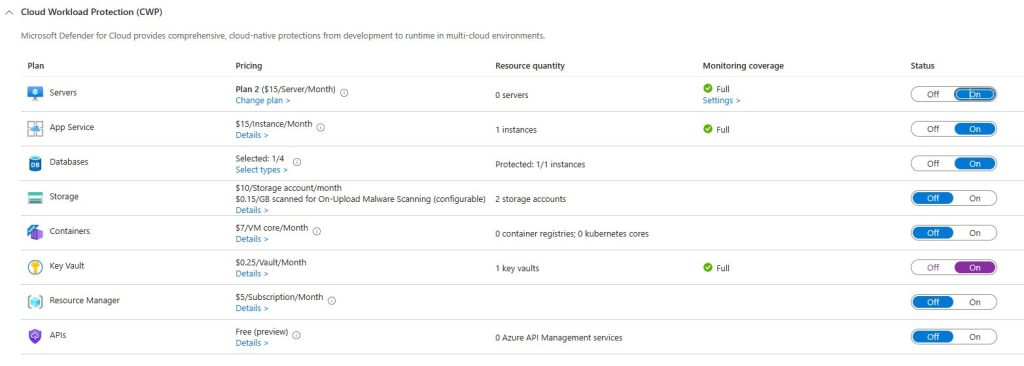Screen dimensions: 1024x366
Task: Click the Containers plan icon
Action: (x=35, y=232)
